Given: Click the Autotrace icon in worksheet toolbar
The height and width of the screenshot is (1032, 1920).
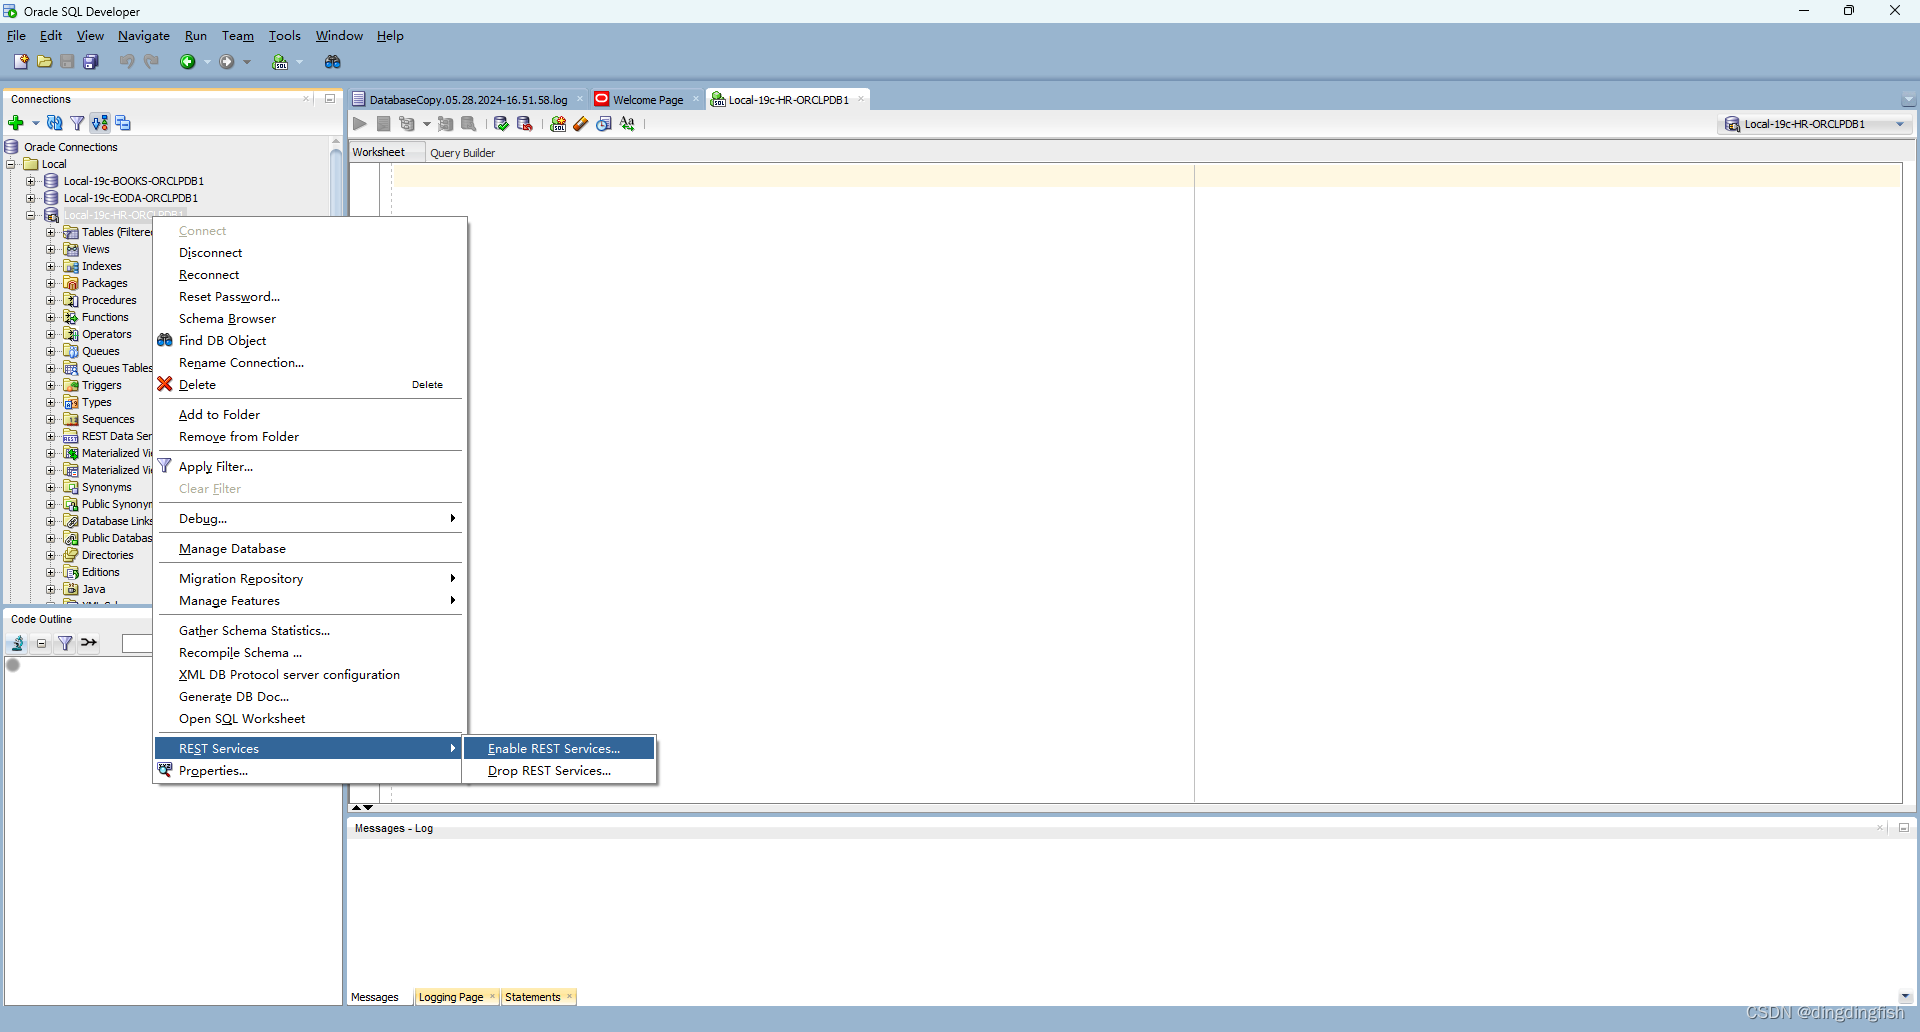Looking at the screenshot, I should (x=446, y=124).
